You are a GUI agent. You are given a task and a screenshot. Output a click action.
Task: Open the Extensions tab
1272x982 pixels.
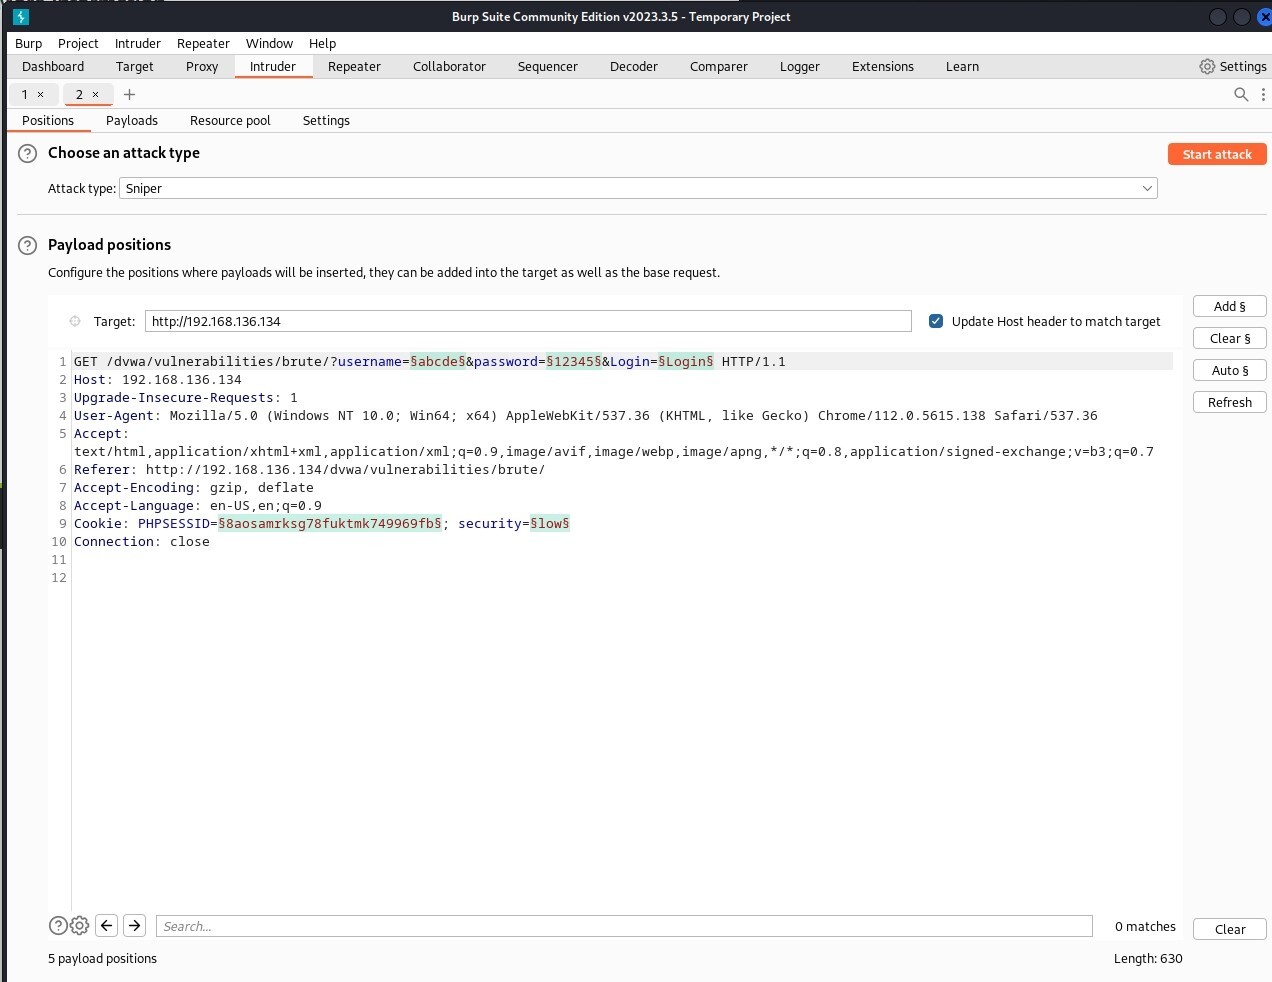tap(883, 66)
